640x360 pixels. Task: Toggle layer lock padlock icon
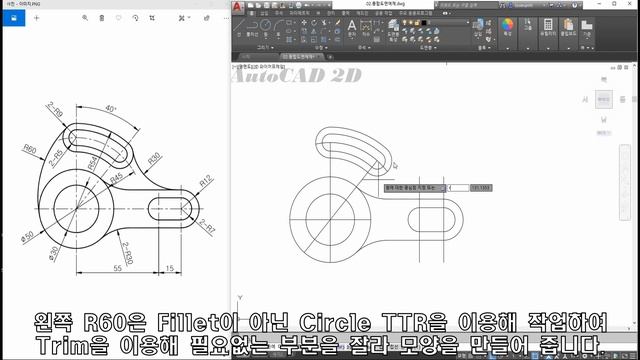point(417,23)
